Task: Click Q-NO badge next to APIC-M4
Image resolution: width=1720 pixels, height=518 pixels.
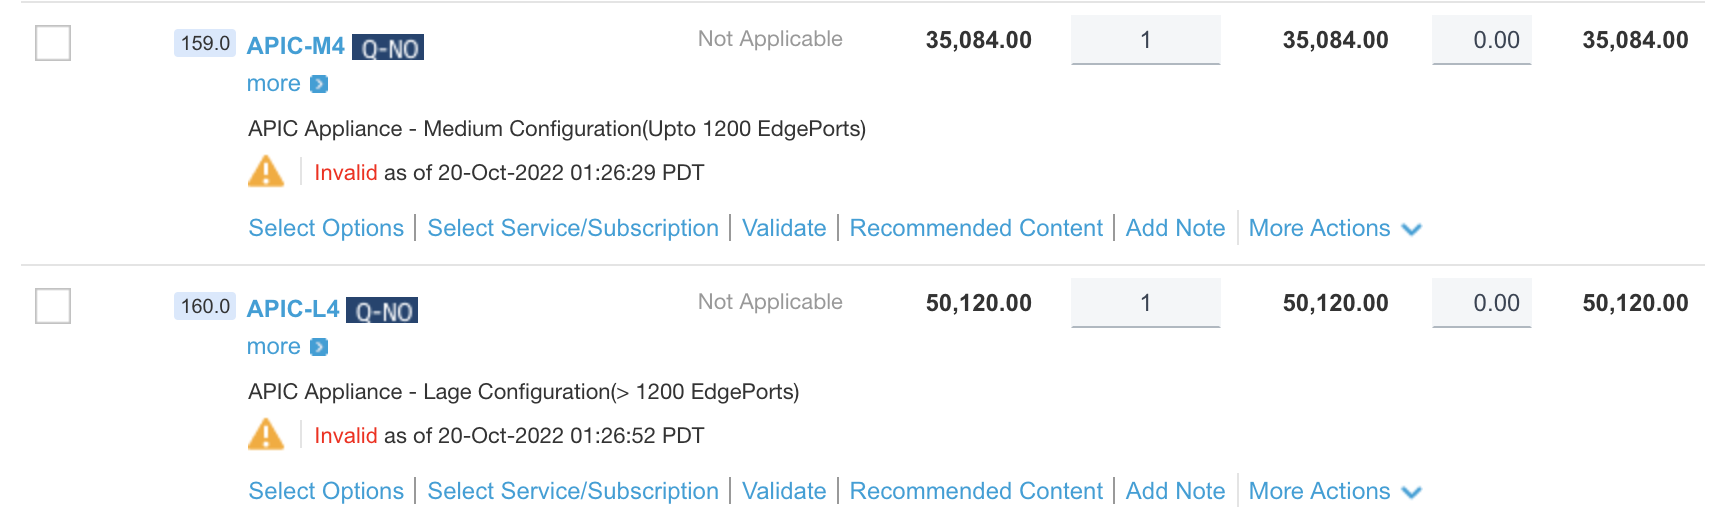Action: pos(388,47)
